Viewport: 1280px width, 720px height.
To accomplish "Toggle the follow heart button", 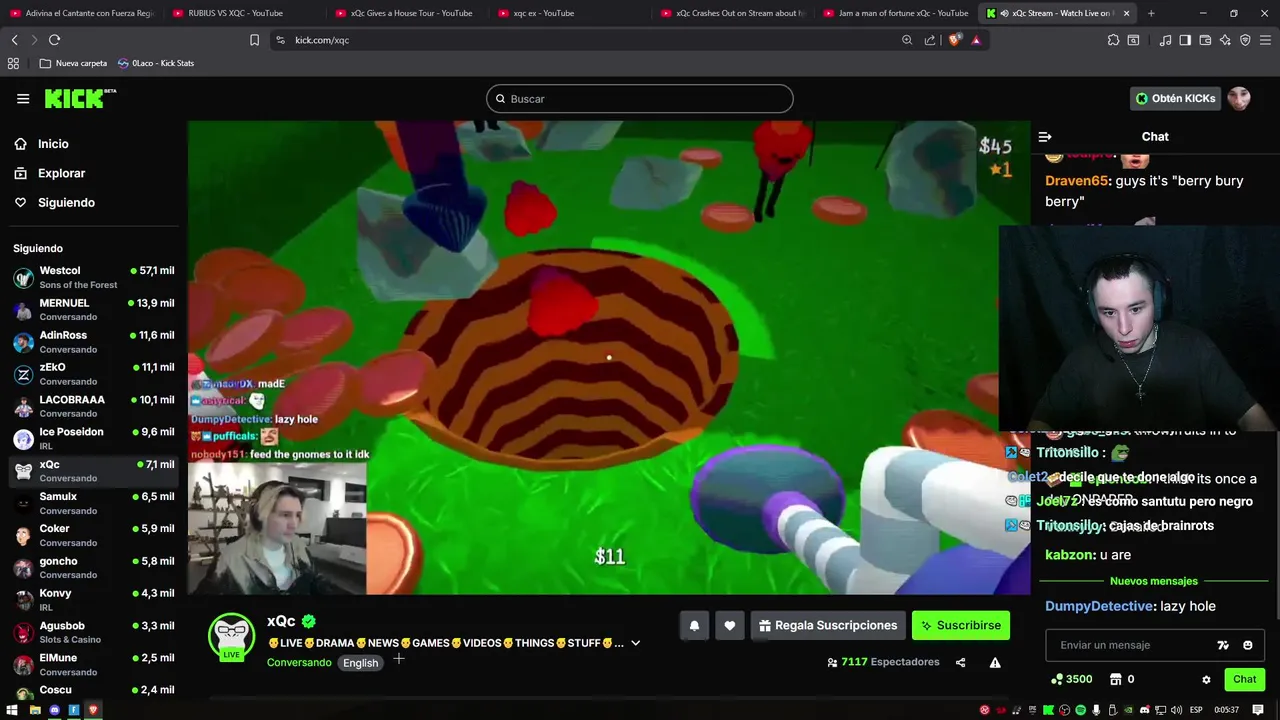I will tap(730, 626).
